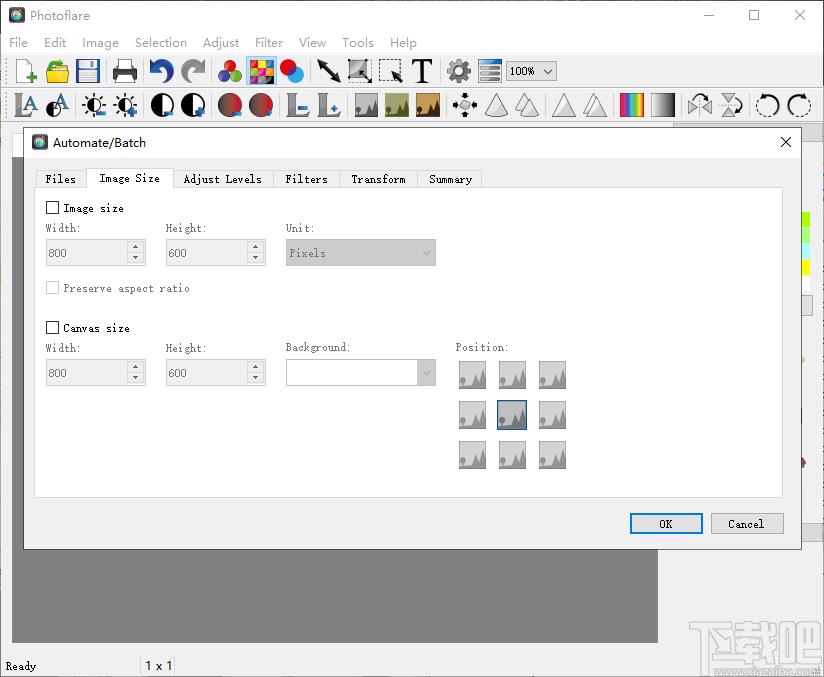Switch to the Summary tab
The image size is (824, 677).
coord(450,179)
